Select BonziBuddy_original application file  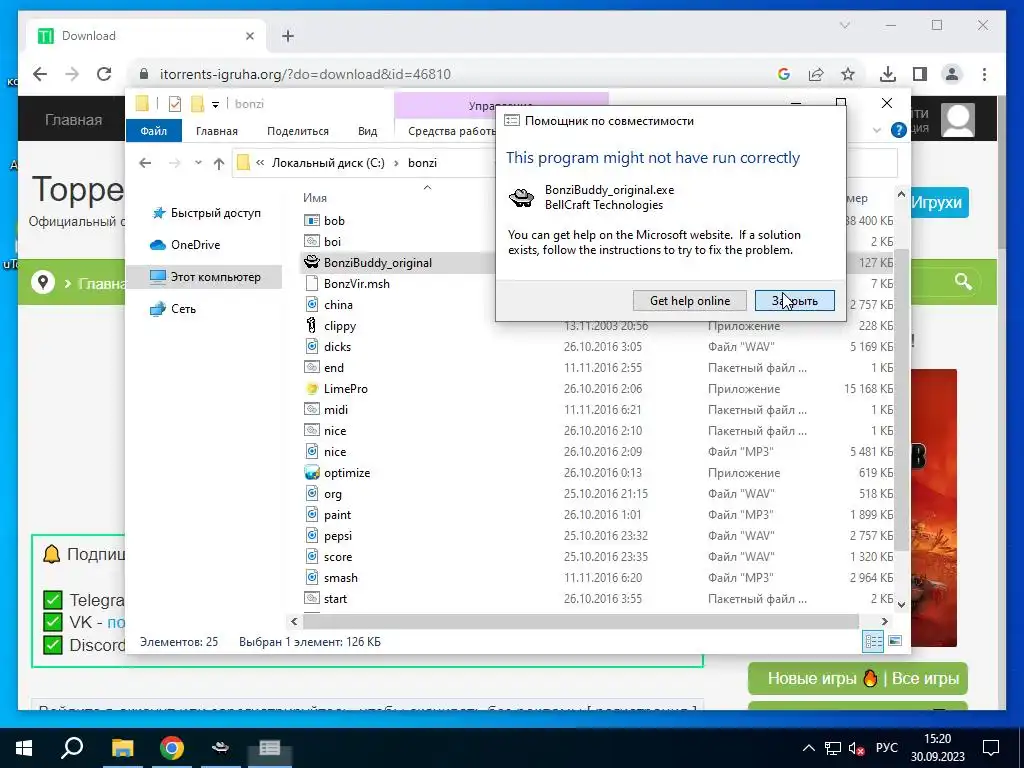pyautogui.click(x=377, y=263)
